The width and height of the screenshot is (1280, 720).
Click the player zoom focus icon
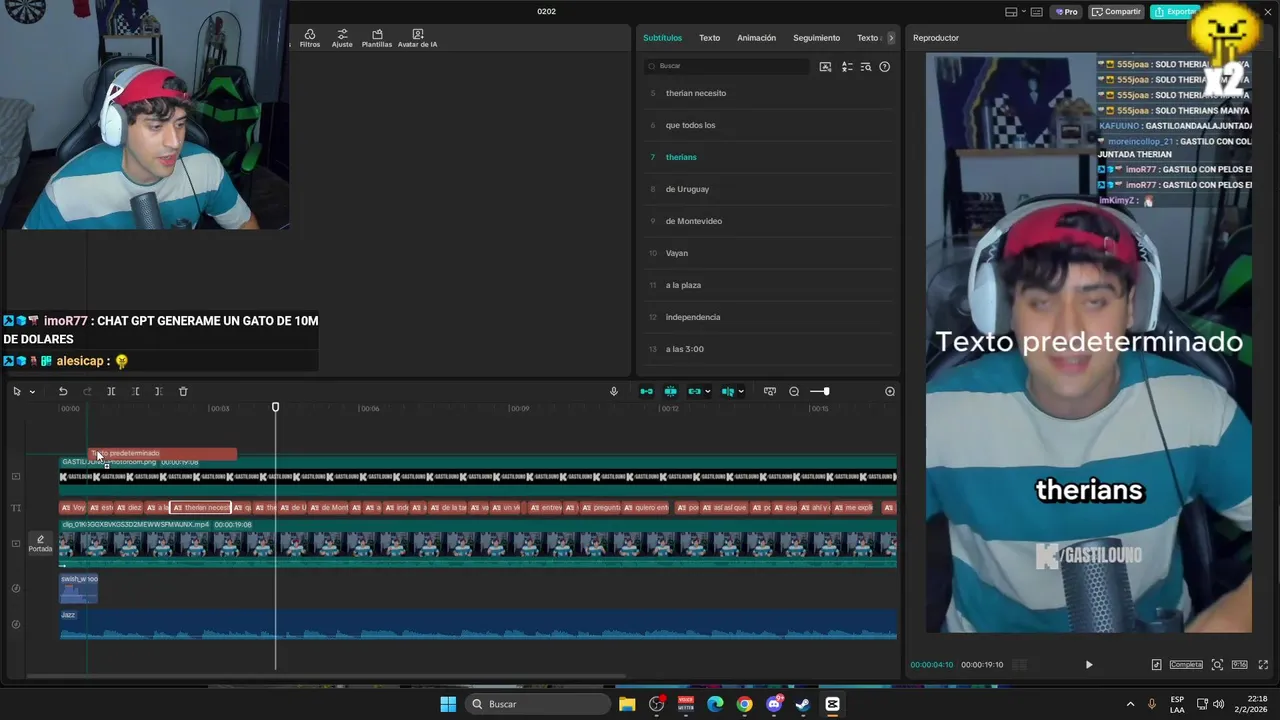(x=1217, y=664)
